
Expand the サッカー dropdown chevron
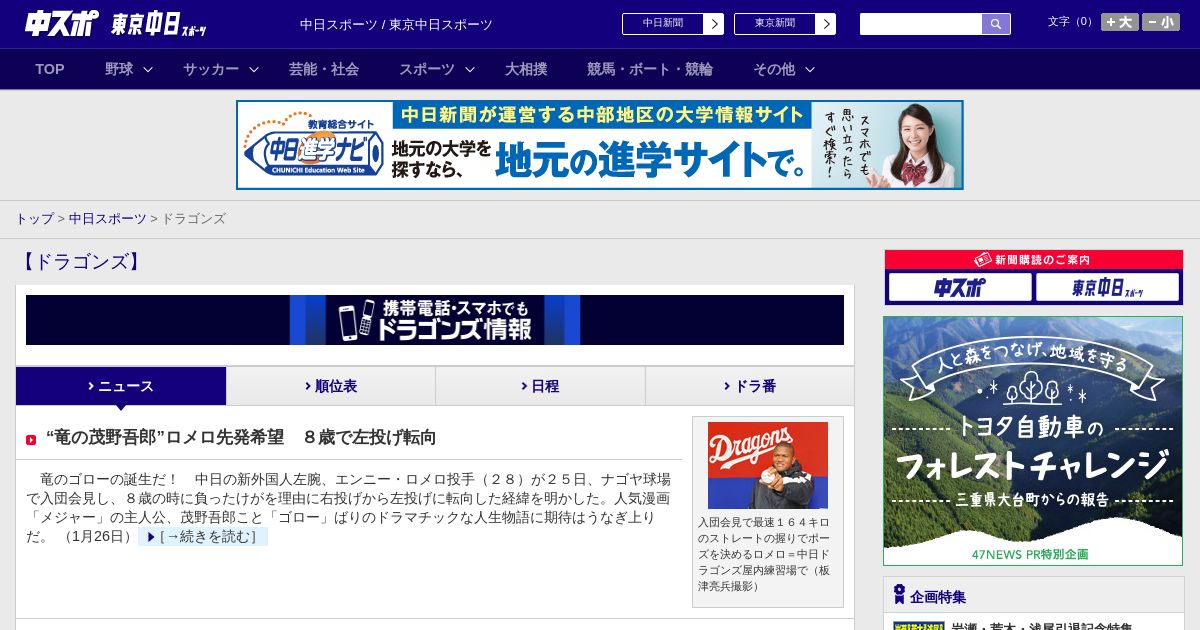point(254,69)
